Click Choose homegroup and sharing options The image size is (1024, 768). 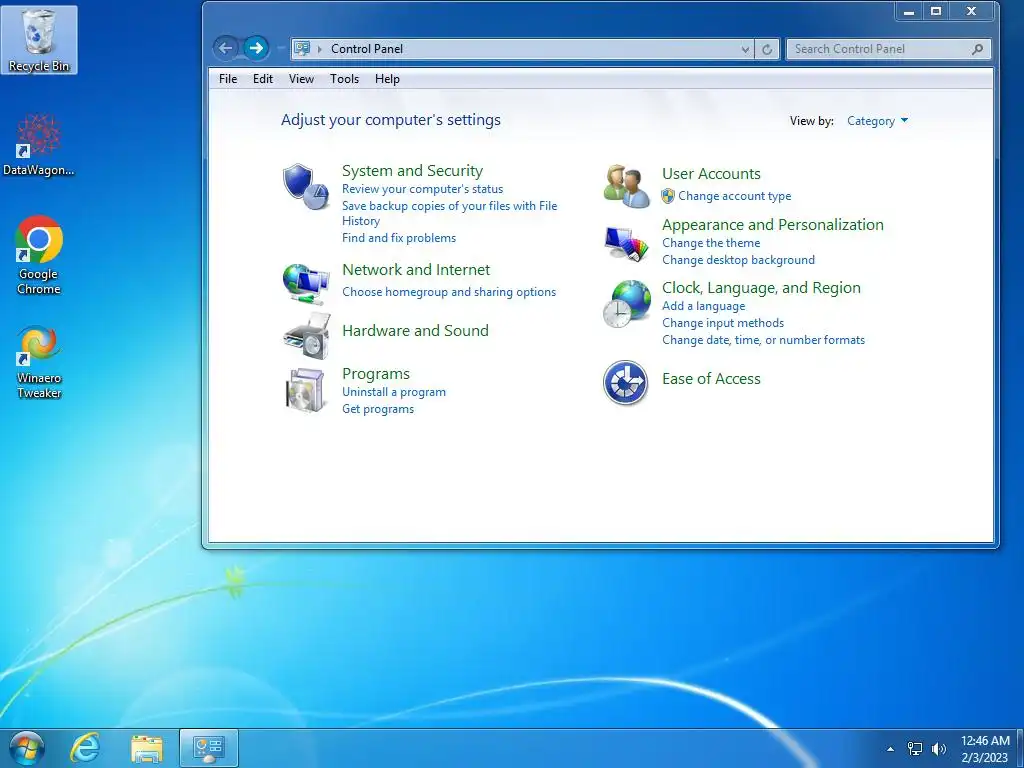449,292
